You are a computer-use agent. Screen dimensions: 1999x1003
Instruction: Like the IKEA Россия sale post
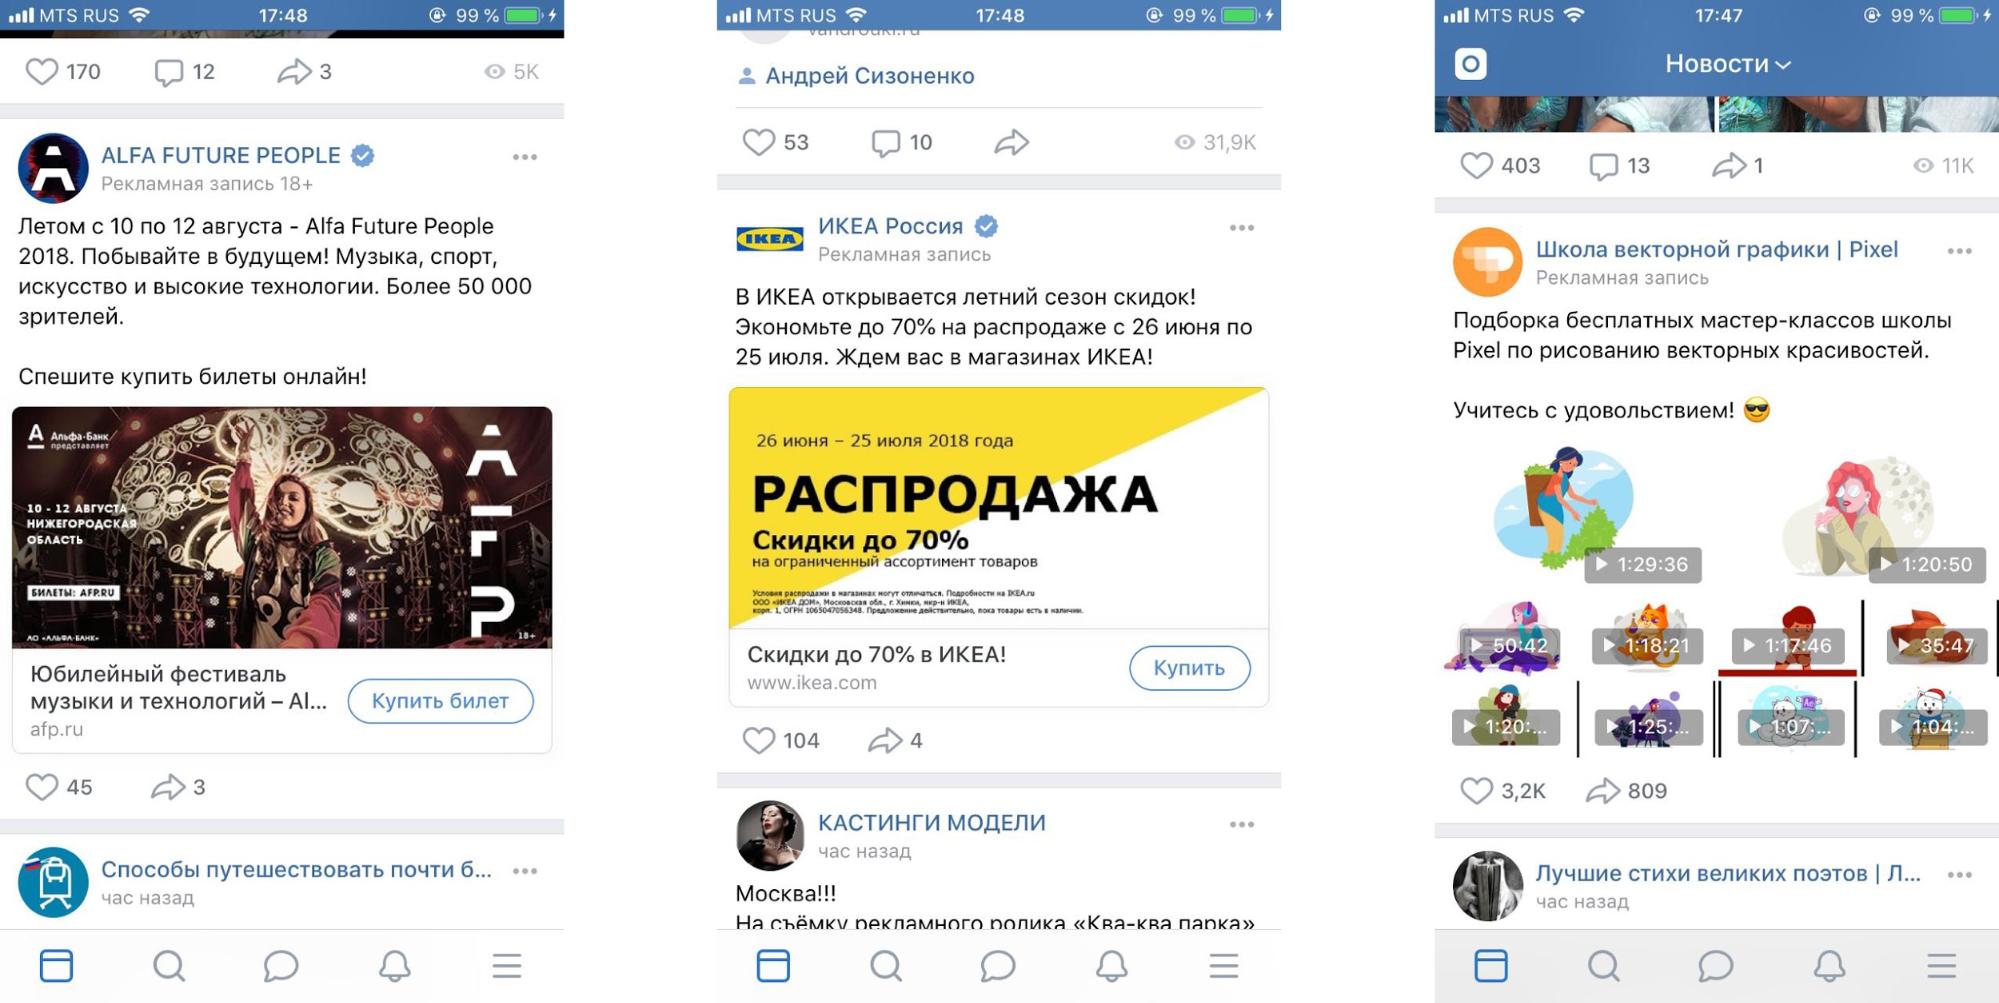pyautogui.click(x=759, y=740)
